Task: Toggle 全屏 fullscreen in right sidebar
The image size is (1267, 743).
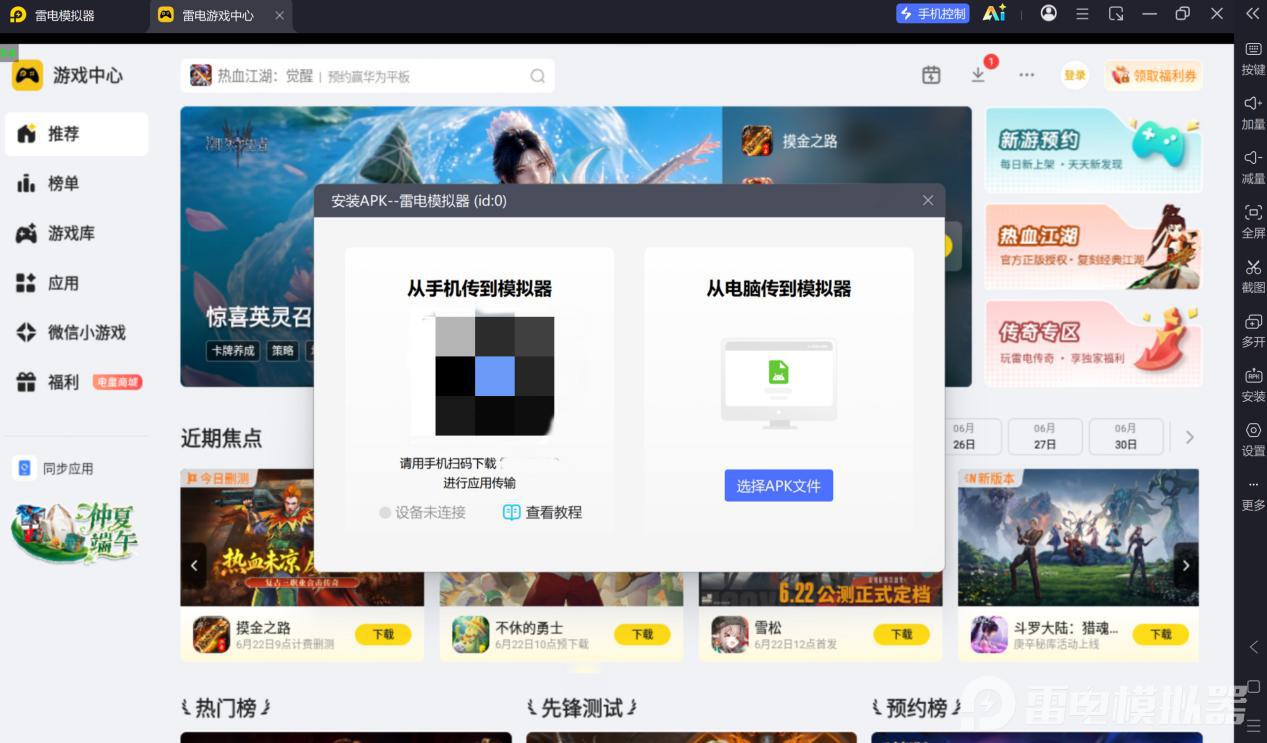Action: pos(1253,212)
